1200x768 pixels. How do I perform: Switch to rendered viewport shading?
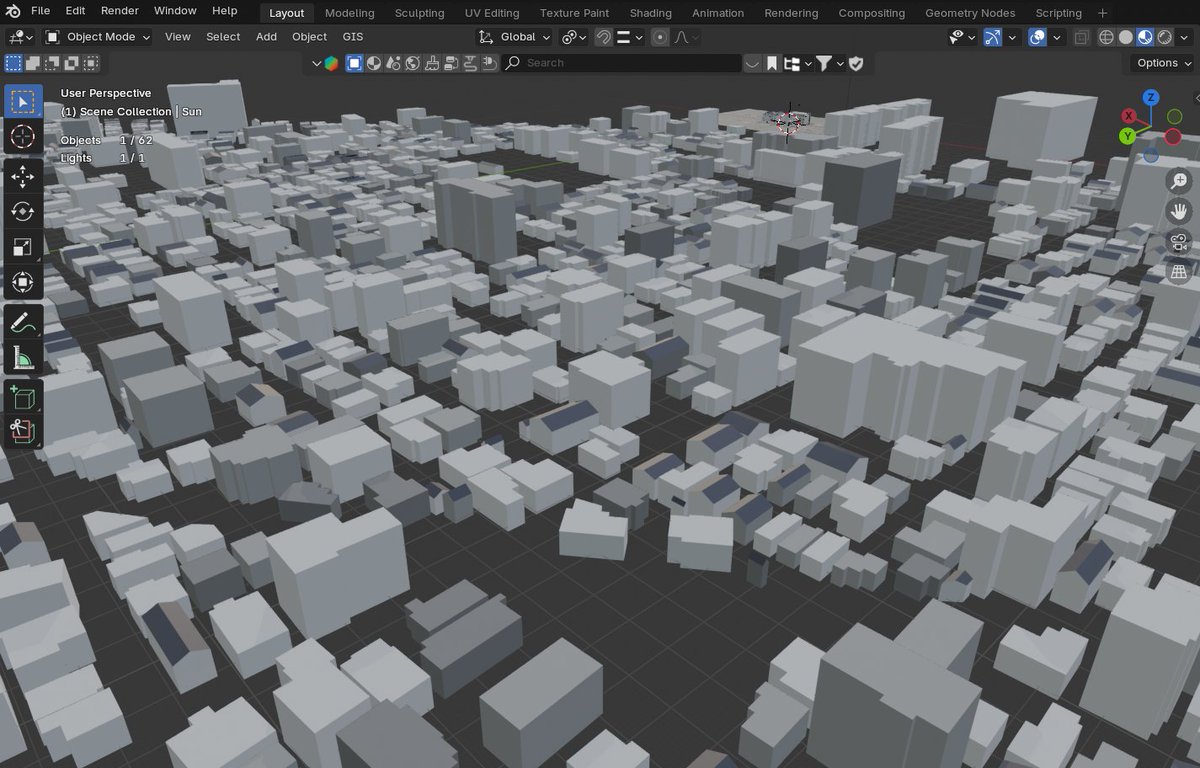point(1165,37)
